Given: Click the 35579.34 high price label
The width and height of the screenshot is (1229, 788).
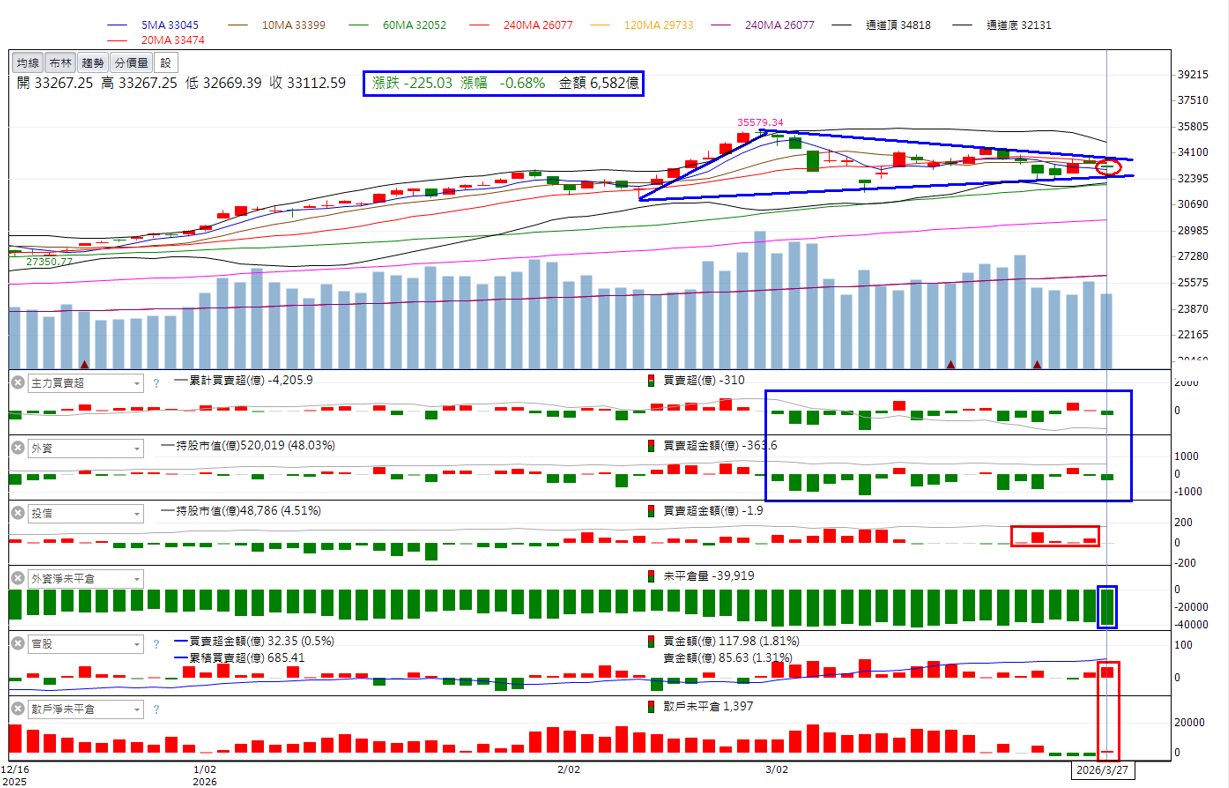Looking at the screenshot, I should 760,122.
